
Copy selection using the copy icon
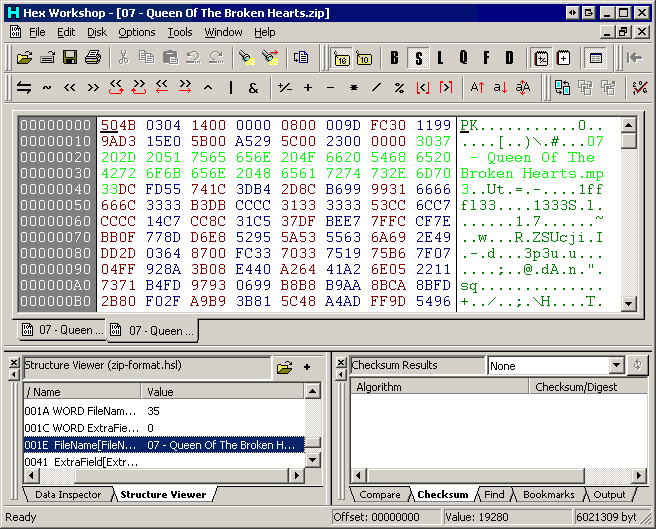pos(146,58)
